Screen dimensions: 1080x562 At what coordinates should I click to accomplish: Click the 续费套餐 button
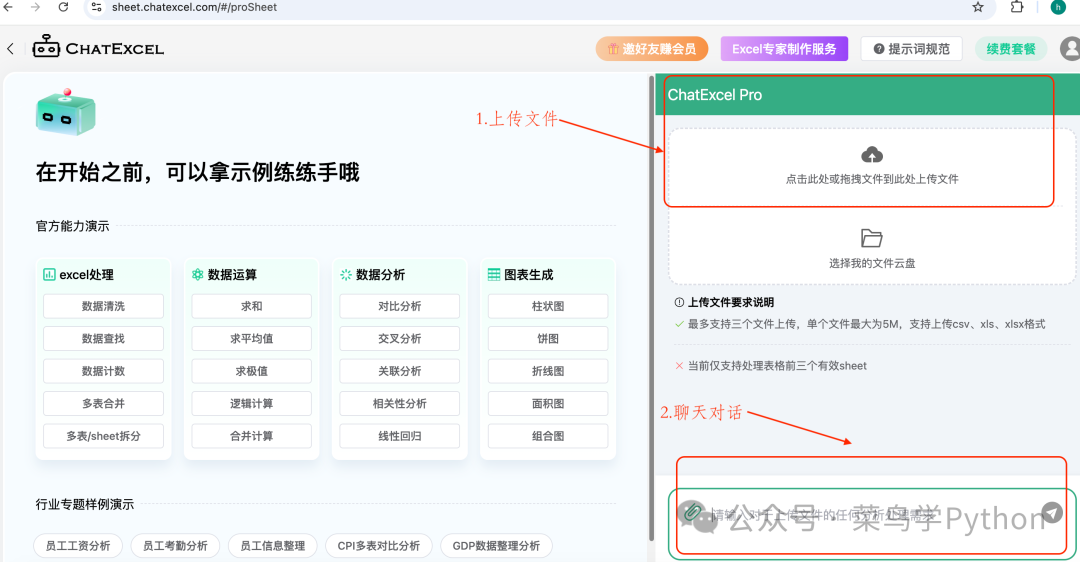click(x=1010, y=49)
